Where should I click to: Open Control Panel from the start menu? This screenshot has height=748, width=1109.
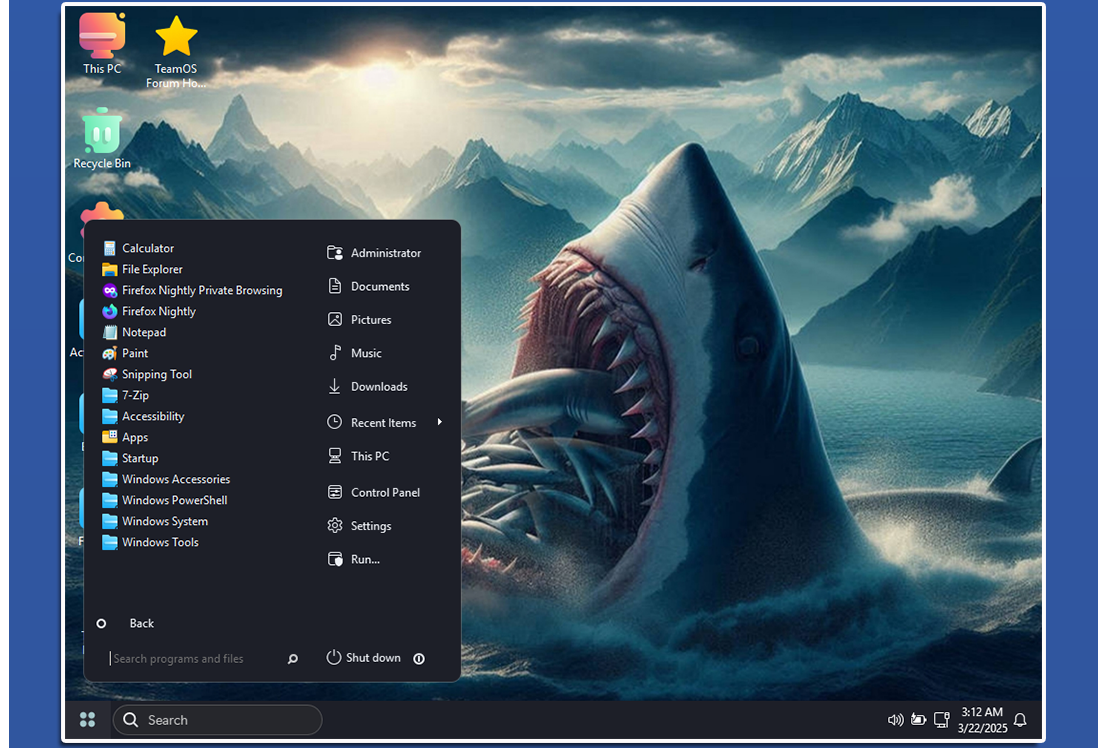pos(374,492)
